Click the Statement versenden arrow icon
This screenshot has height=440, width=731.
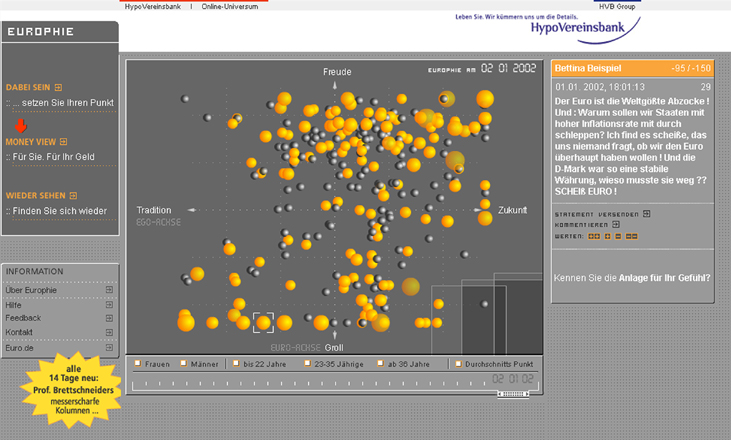pos(647,213)
